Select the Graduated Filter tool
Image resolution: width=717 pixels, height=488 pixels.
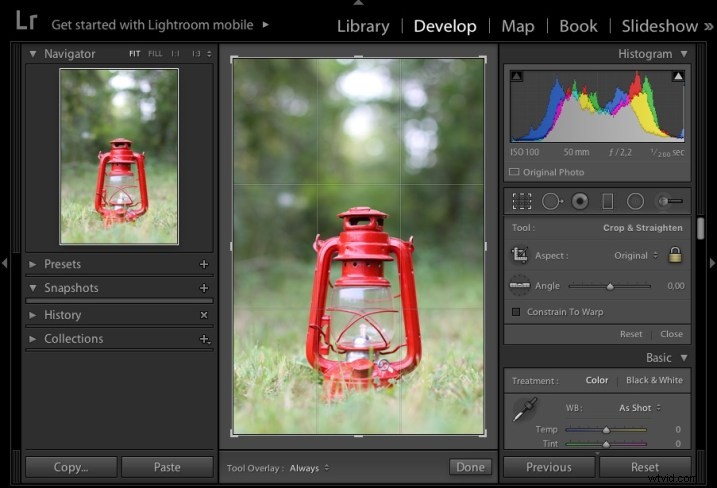[x=608, y=201]
